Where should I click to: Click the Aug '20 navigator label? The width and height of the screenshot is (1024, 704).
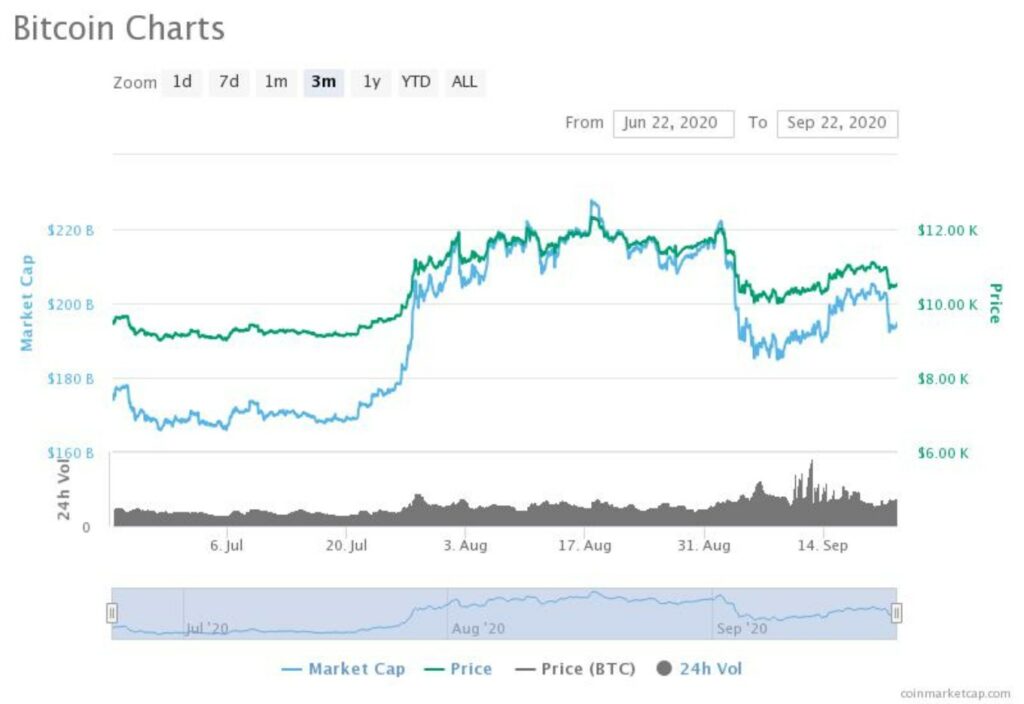[x=478, y=628]
